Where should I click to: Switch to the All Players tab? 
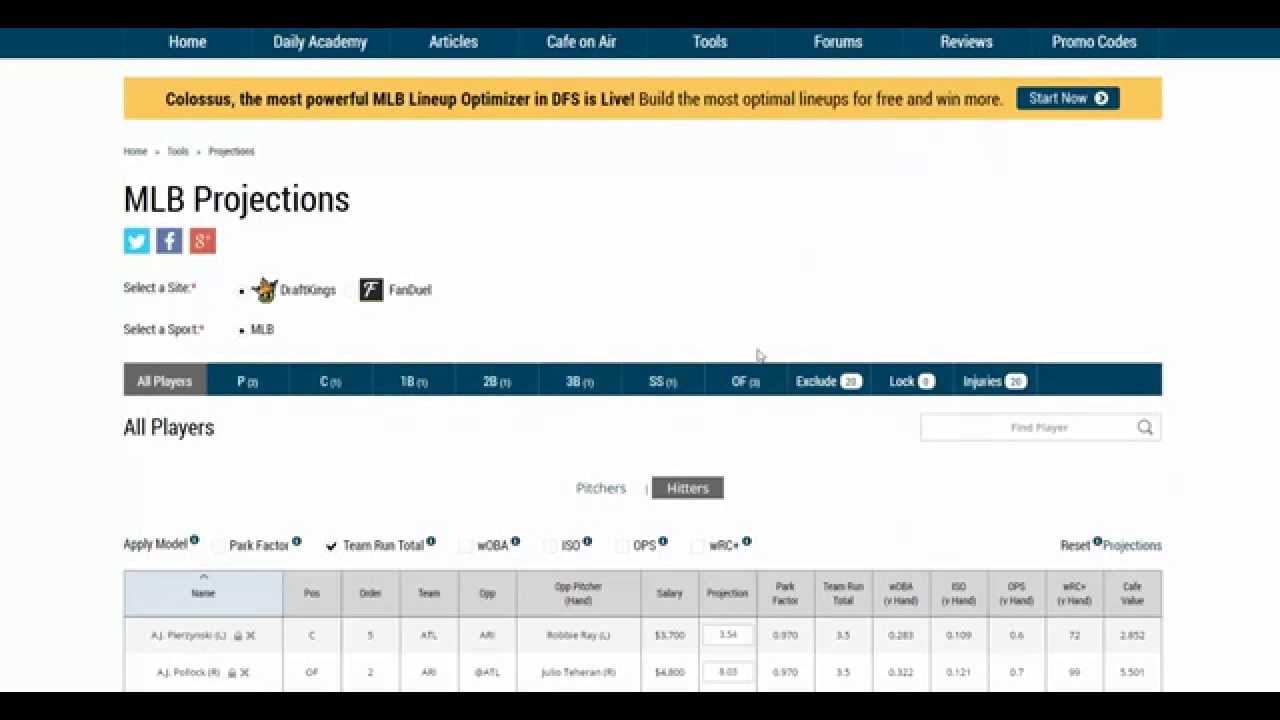165,380
